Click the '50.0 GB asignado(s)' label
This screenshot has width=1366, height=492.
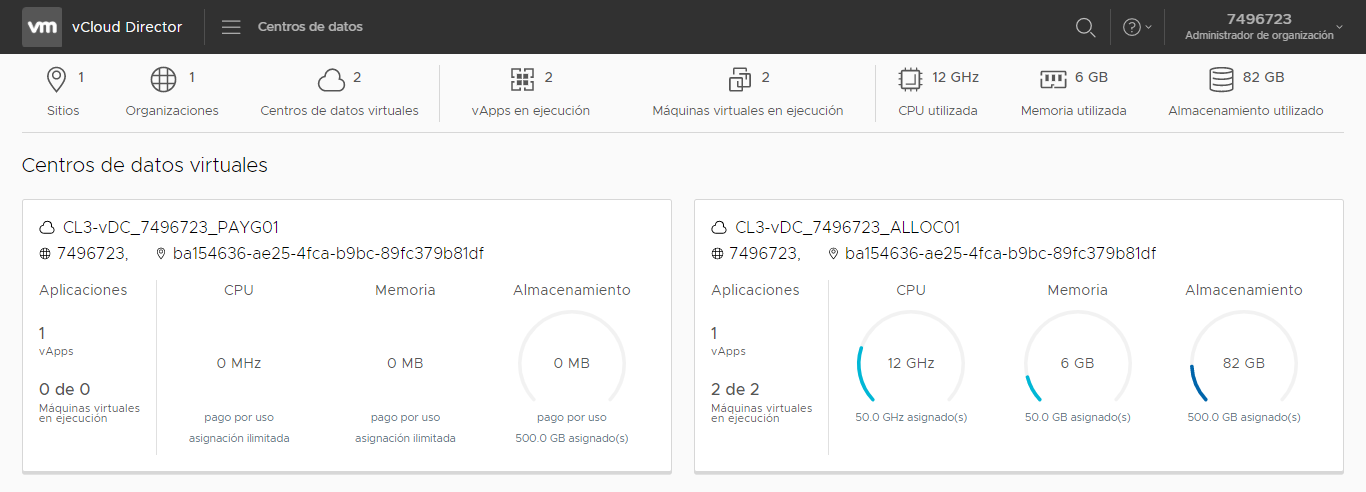pos(1077,417)
